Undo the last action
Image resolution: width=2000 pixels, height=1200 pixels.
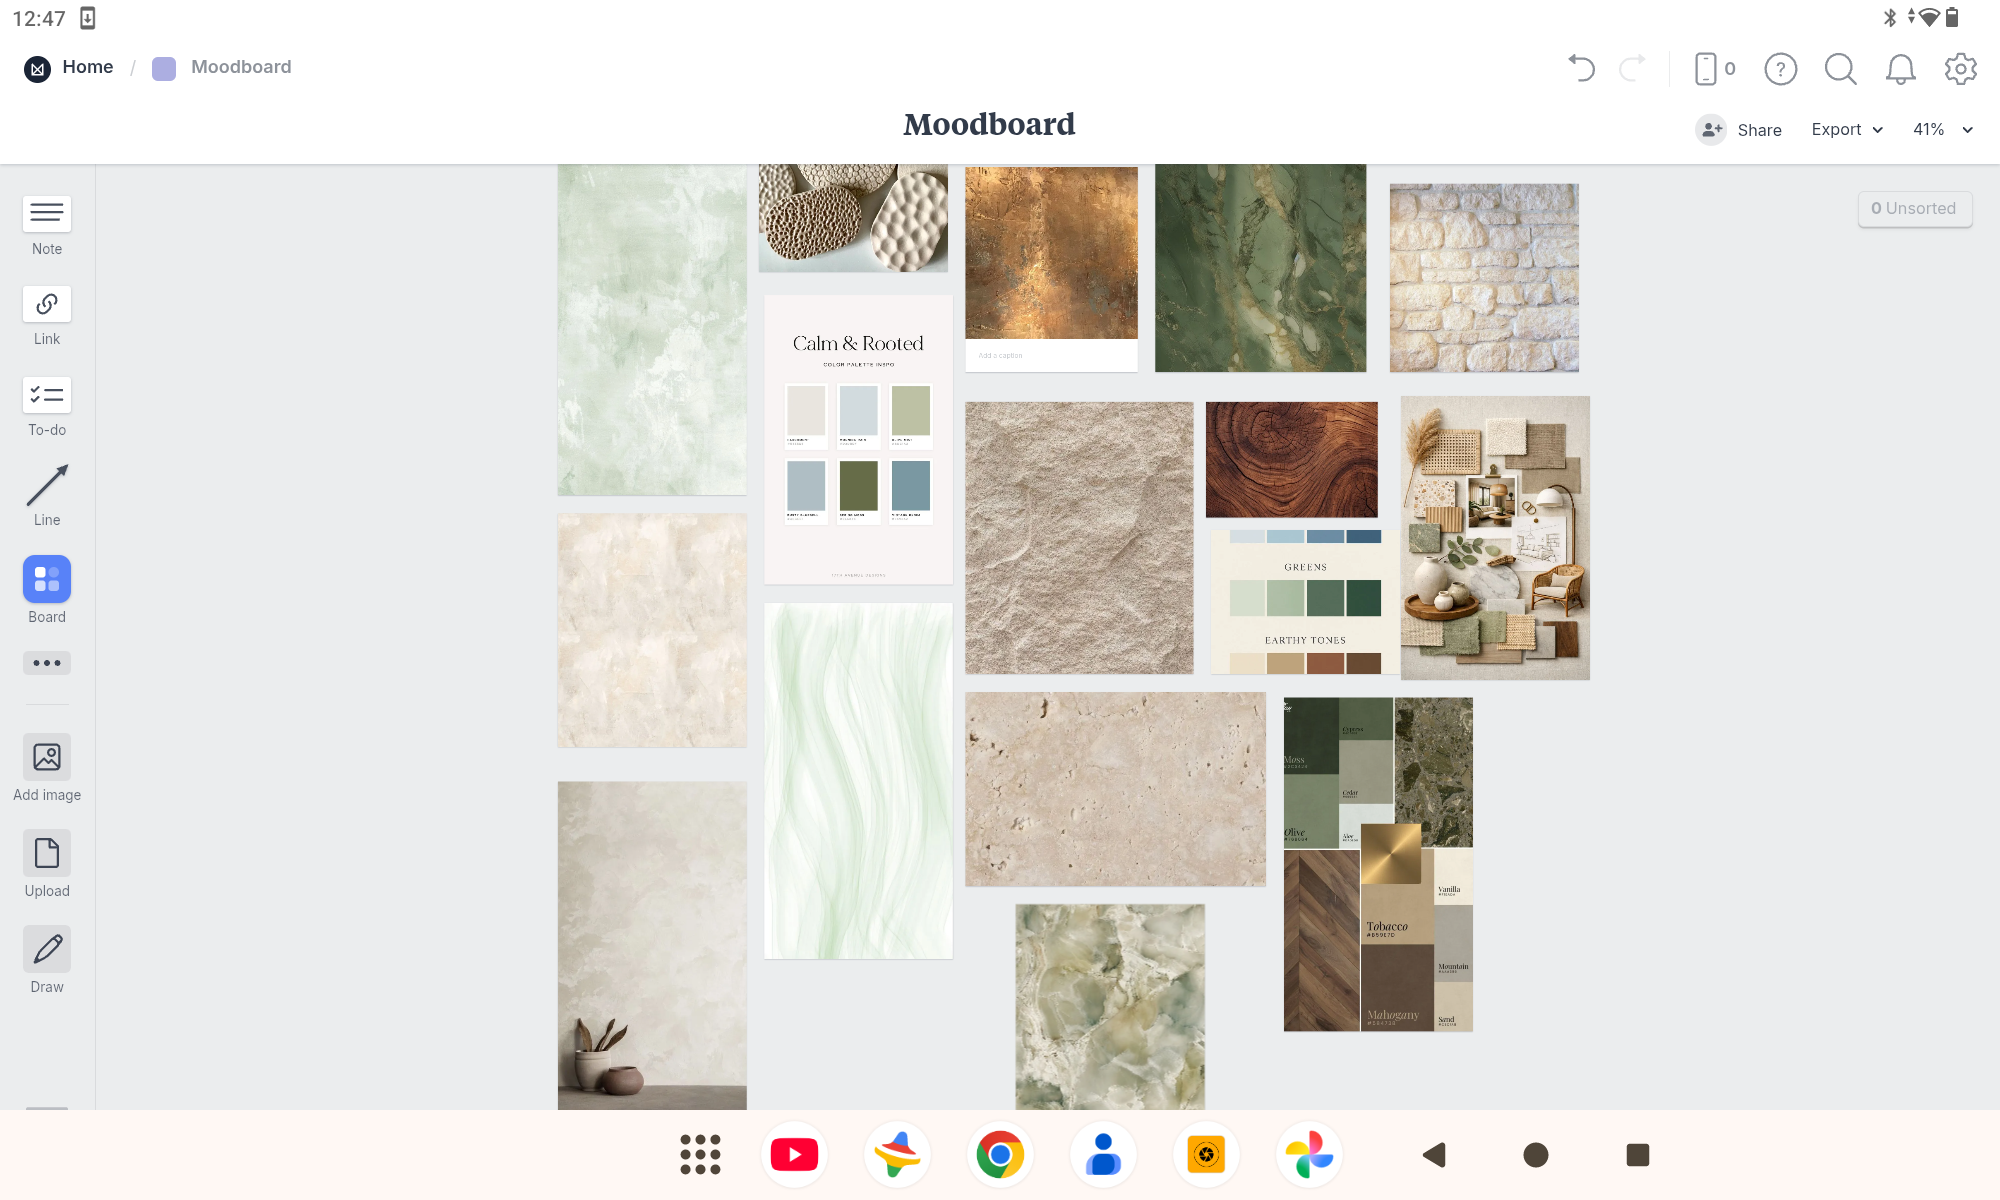pos(1581,68)
